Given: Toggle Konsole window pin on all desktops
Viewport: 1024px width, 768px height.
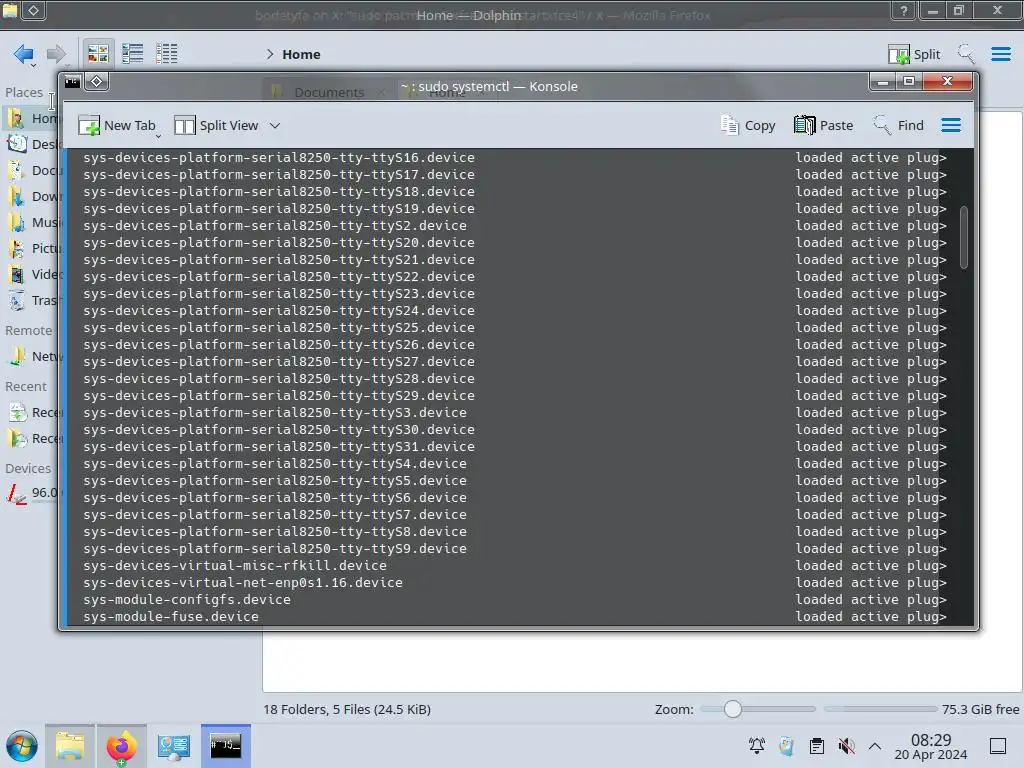Looking at the screenshot, I should click(97, 82).
